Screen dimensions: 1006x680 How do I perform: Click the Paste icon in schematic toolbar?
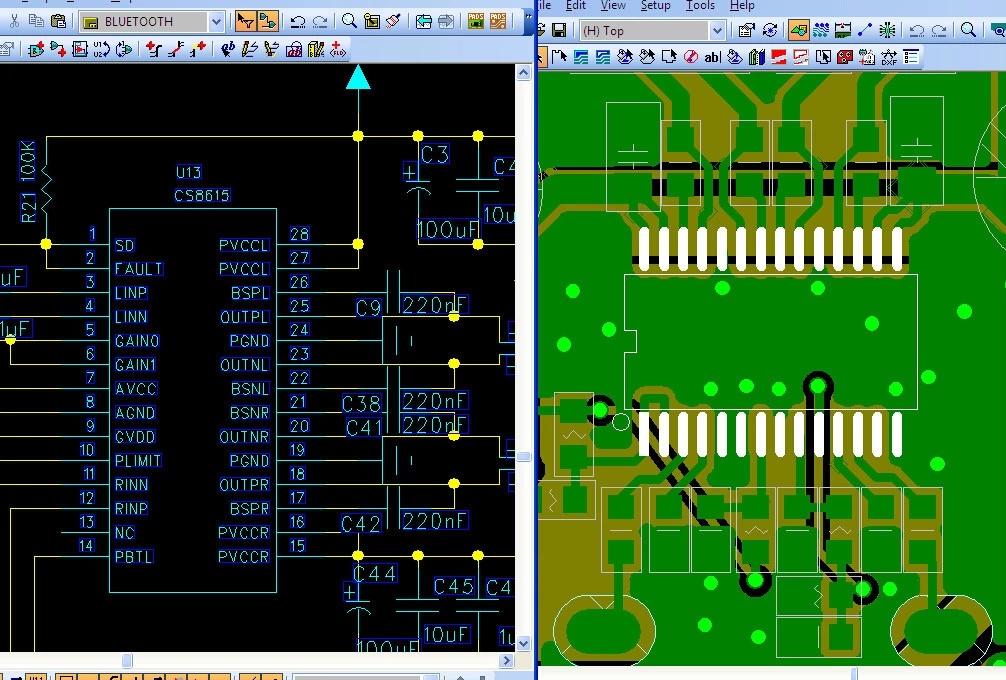pos(58,21)
